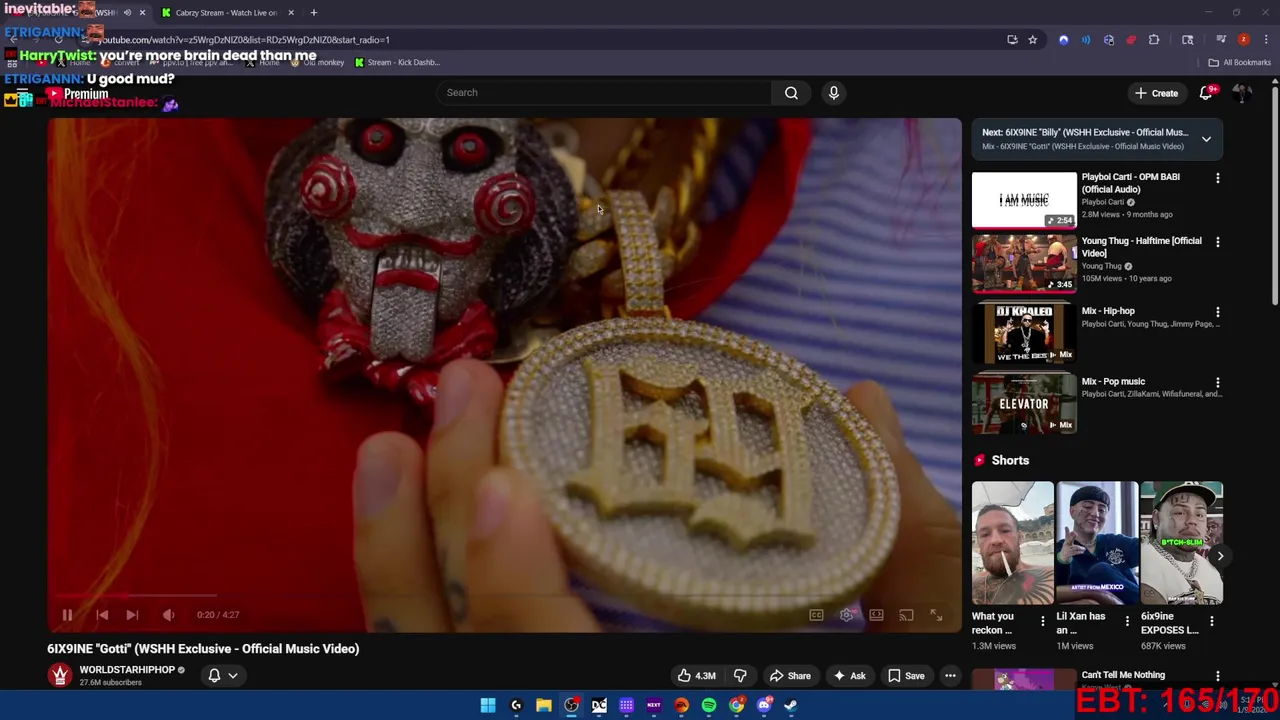Open options menu for Young Thug Halftime
Image resolution: width=1280 pixels, height=720 pixels.
1217,242
